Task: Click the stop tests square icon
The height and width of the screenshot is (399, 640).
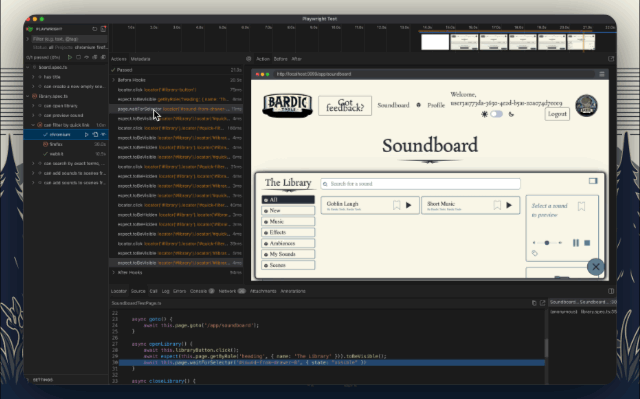Action: (78, 58)
